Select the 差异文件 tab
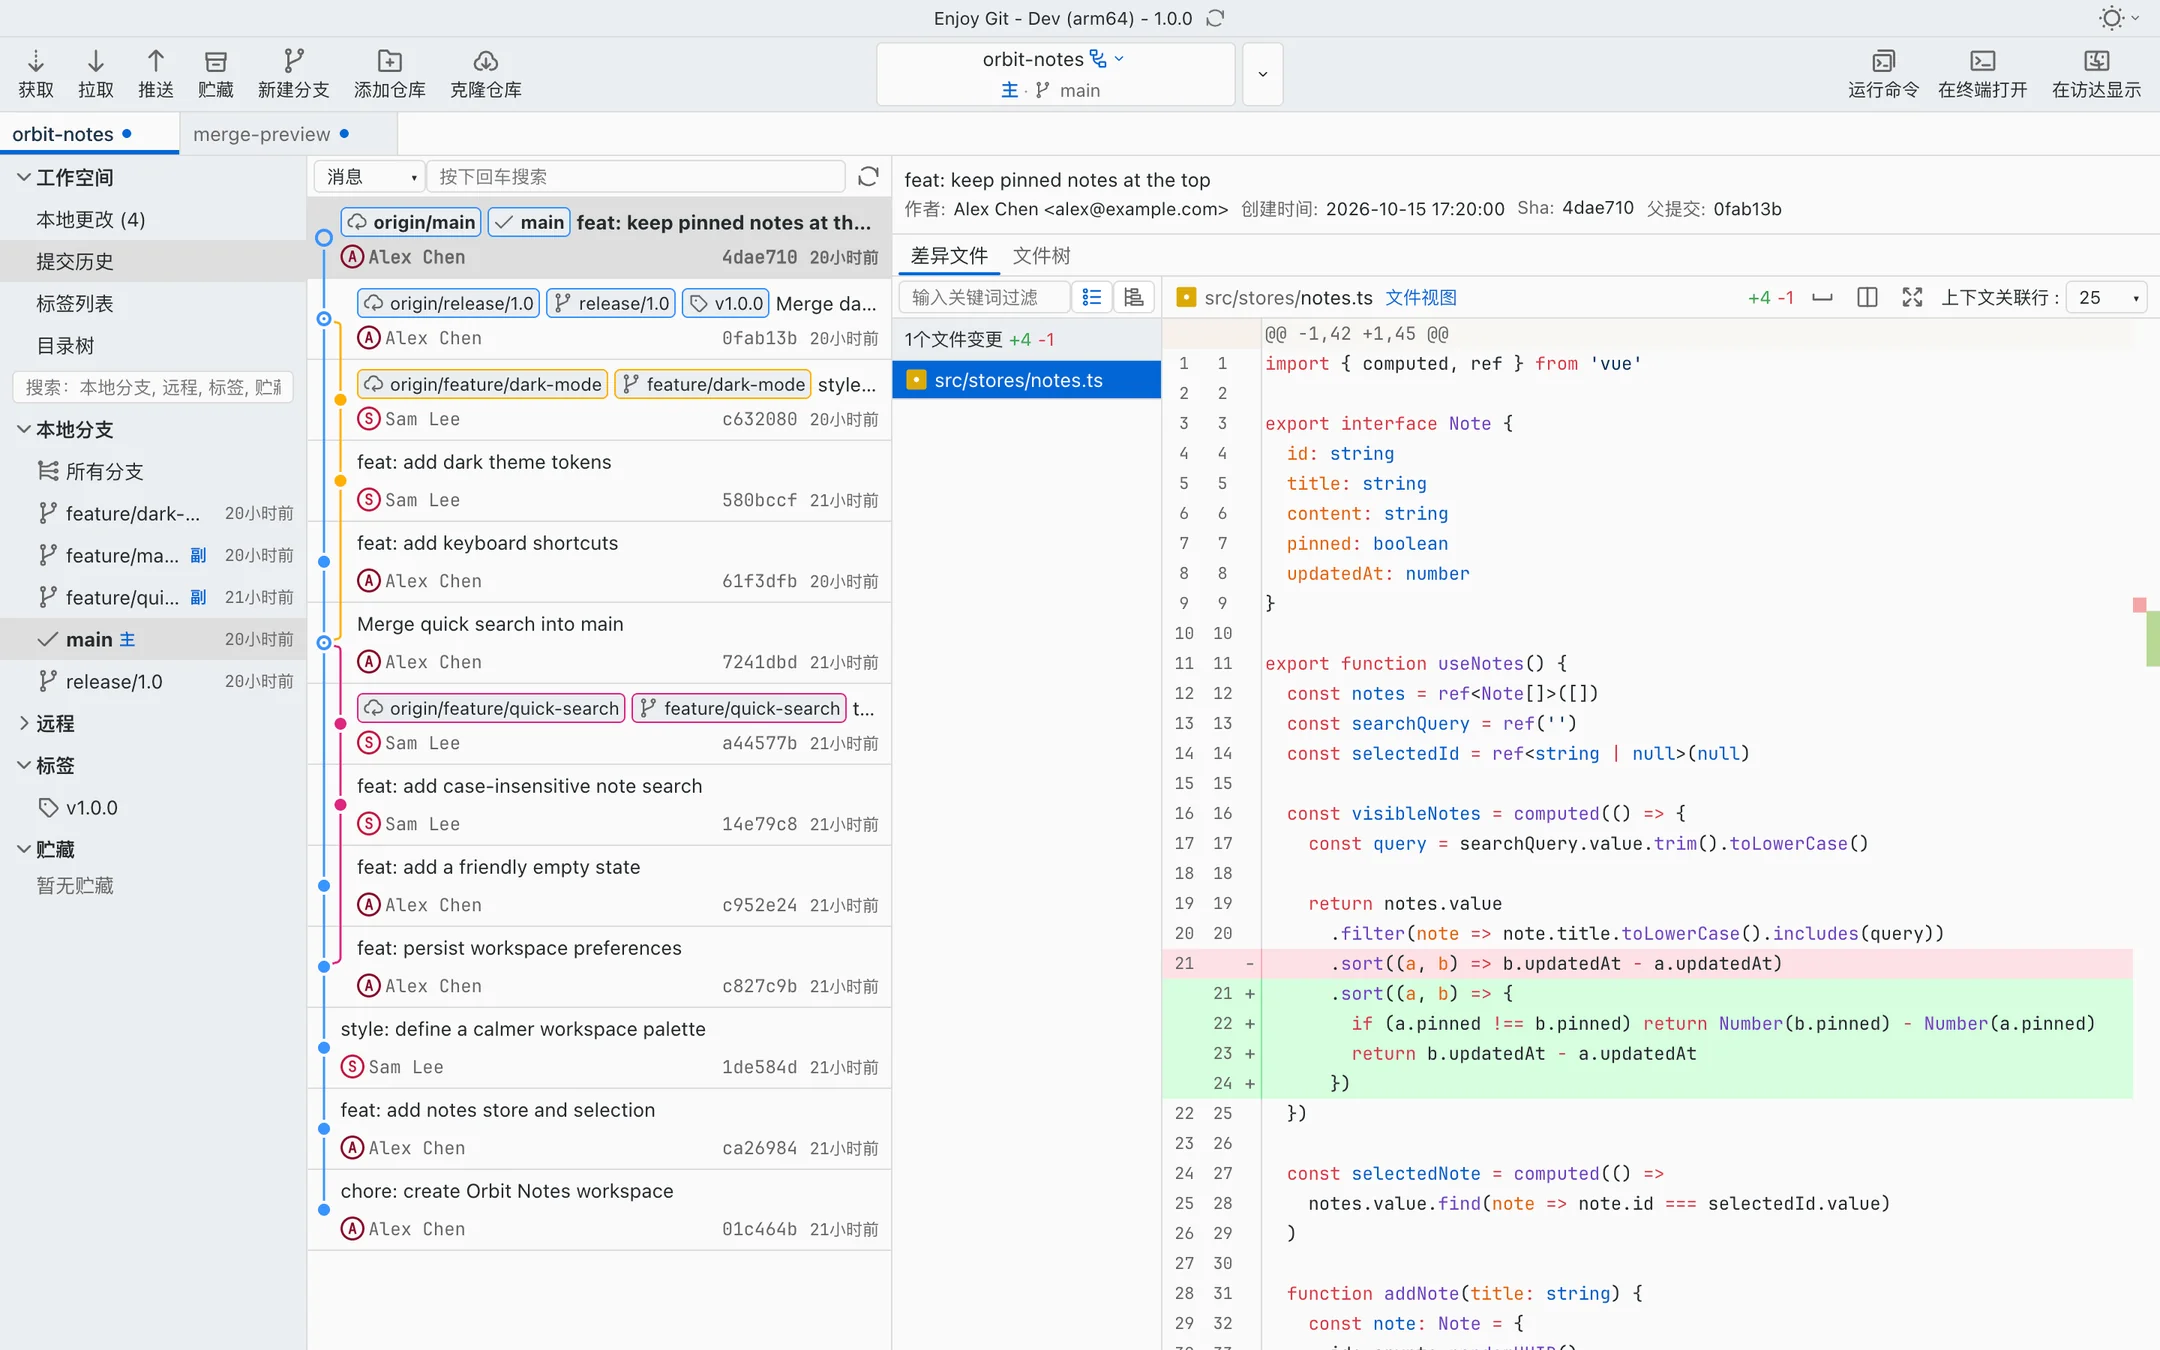 [x=949, y=256]
